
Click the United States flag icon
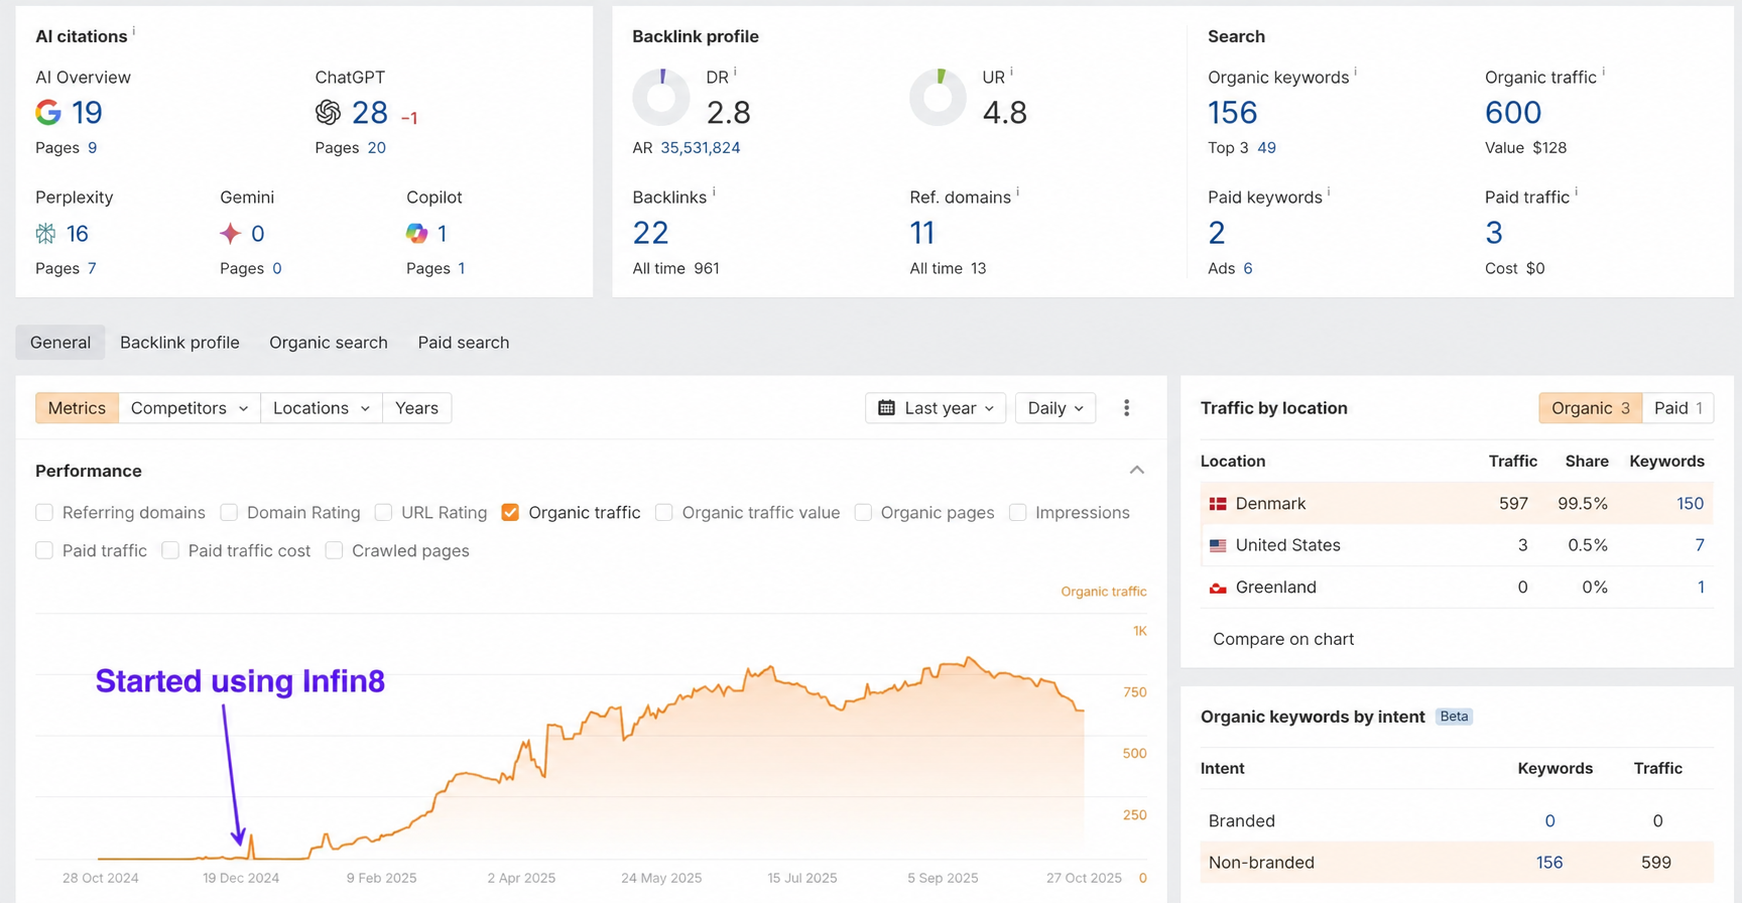1218,546
